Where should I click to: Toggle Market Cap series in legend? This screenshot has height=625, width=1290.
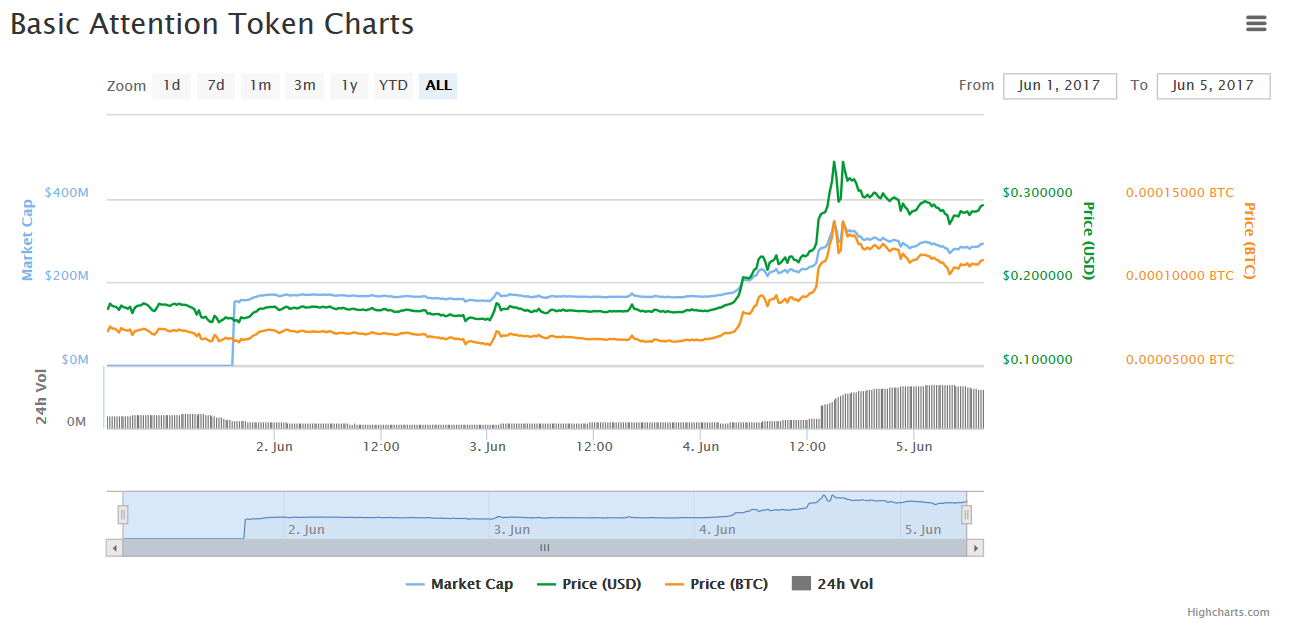click(x=460, y=584)
